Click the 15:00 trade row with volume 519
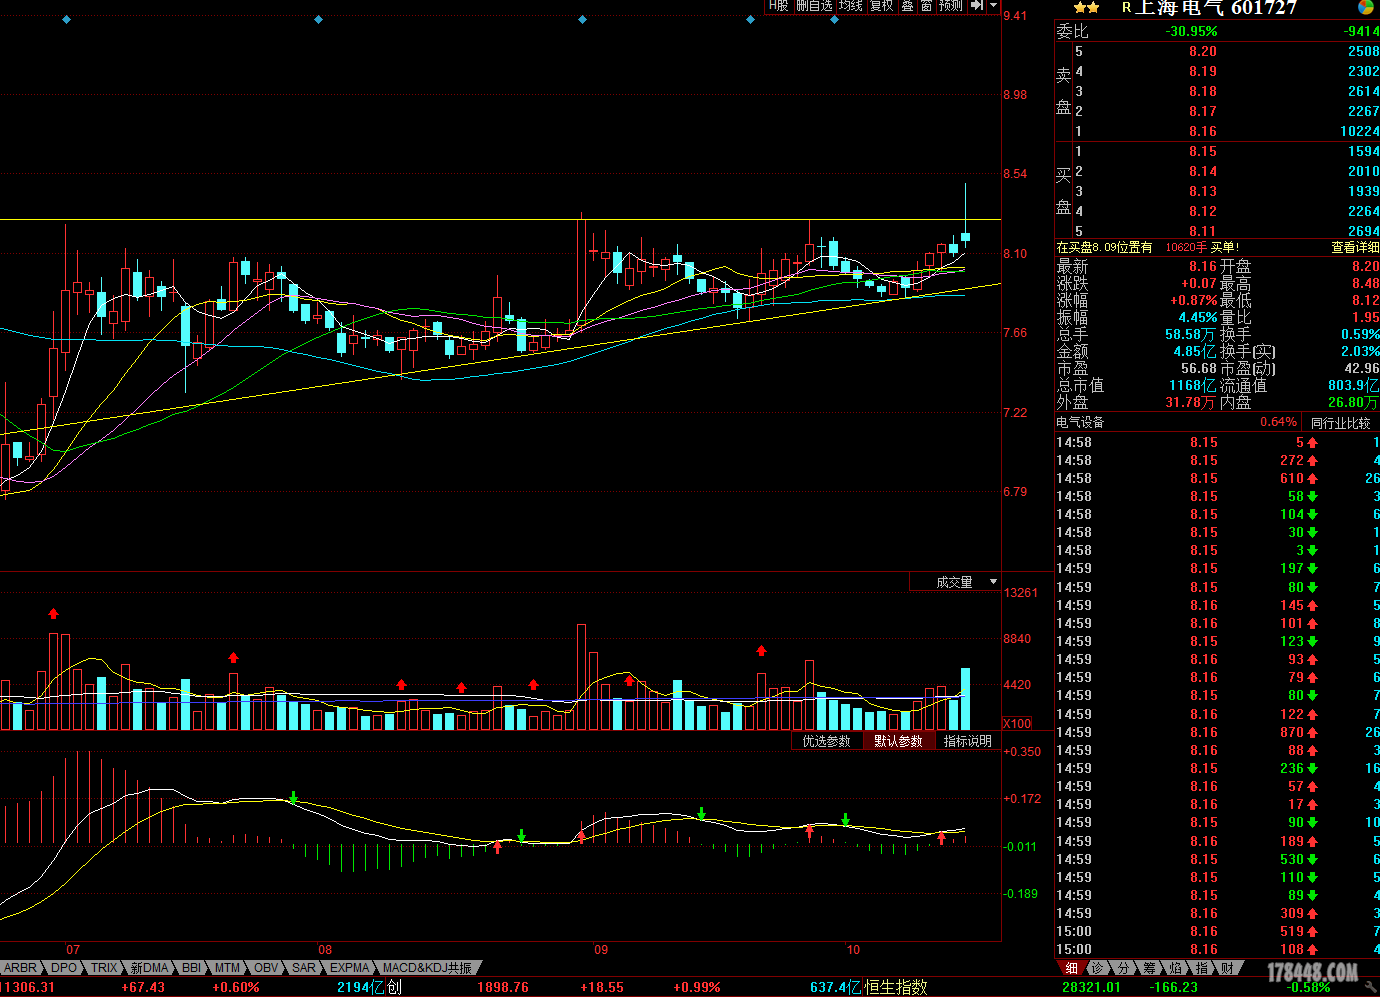 coord(1217,931)
